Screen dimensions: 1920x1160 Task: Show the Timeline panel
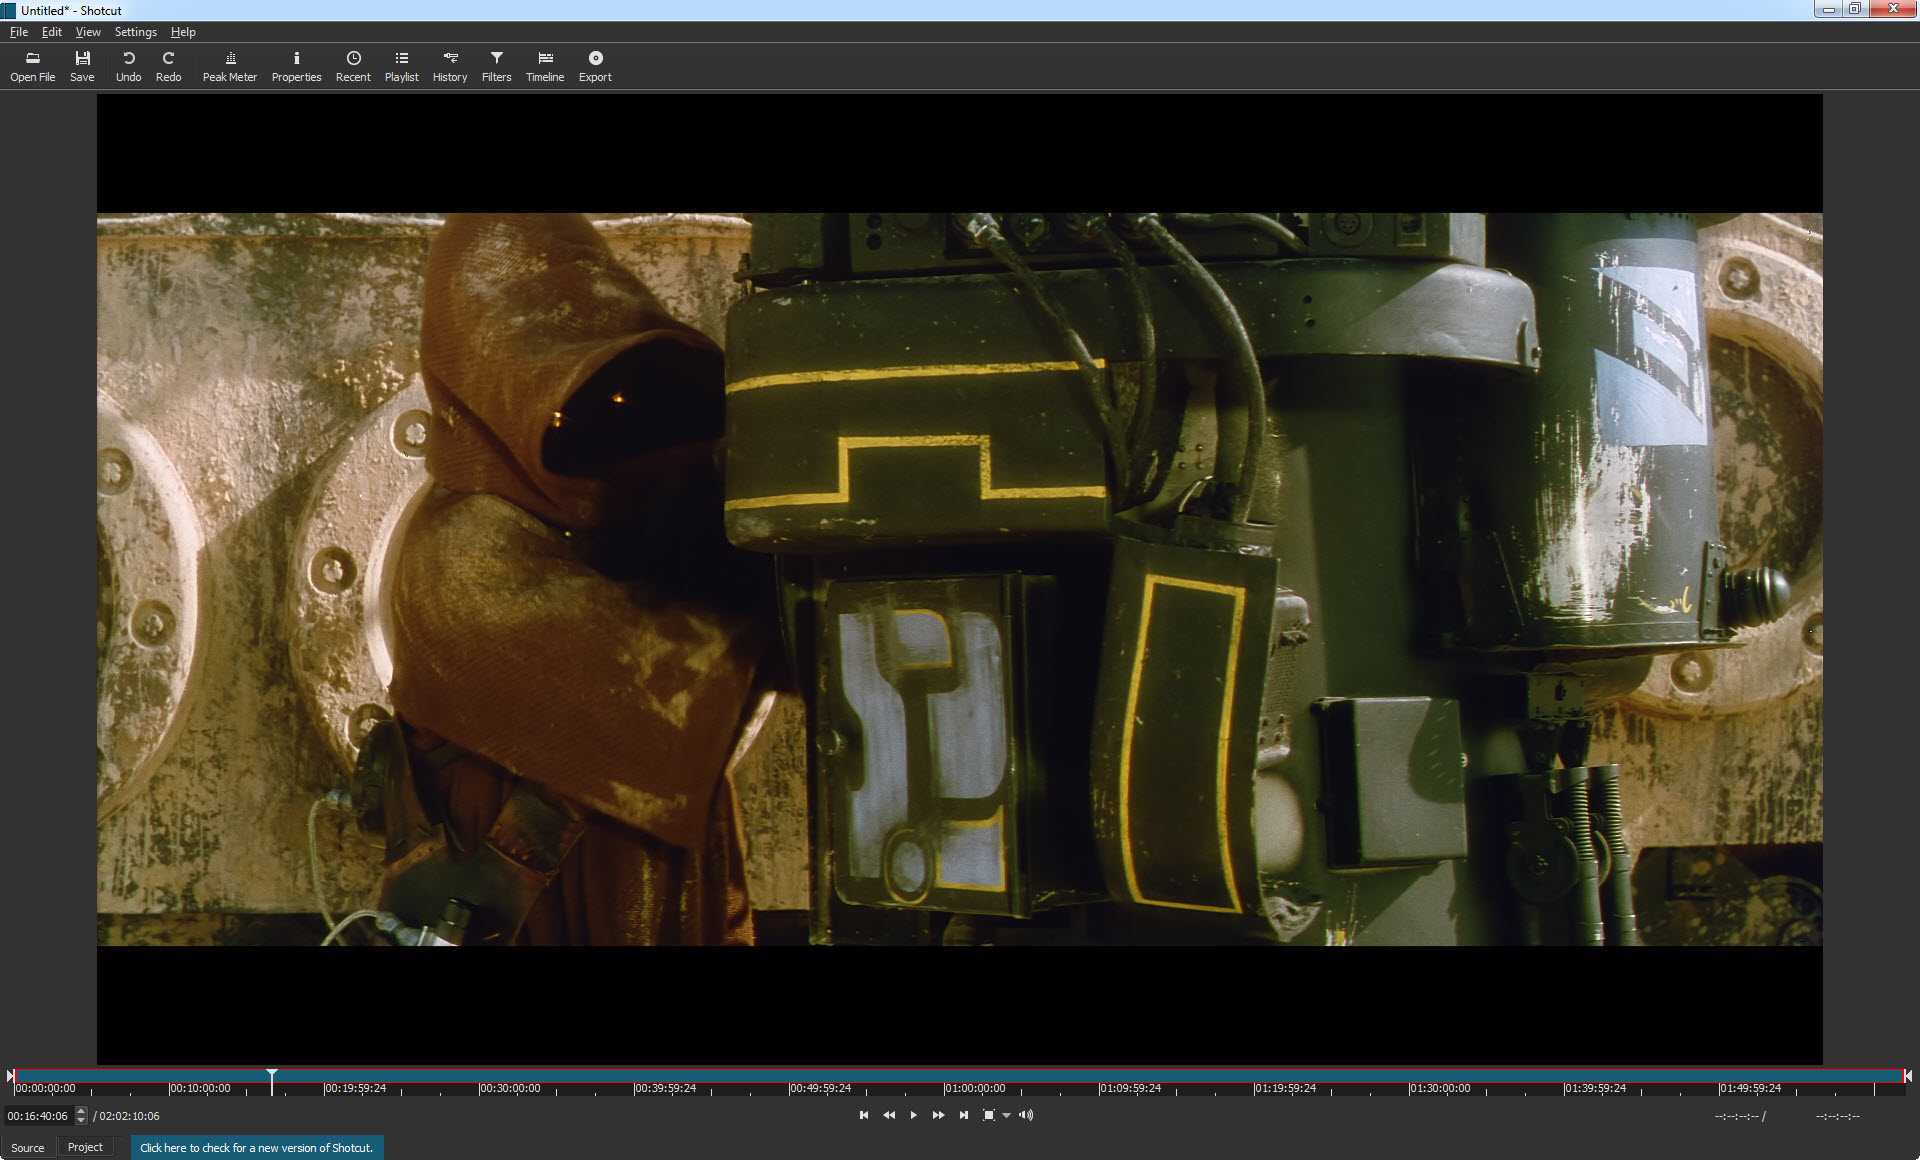click(x=545, y=66)
